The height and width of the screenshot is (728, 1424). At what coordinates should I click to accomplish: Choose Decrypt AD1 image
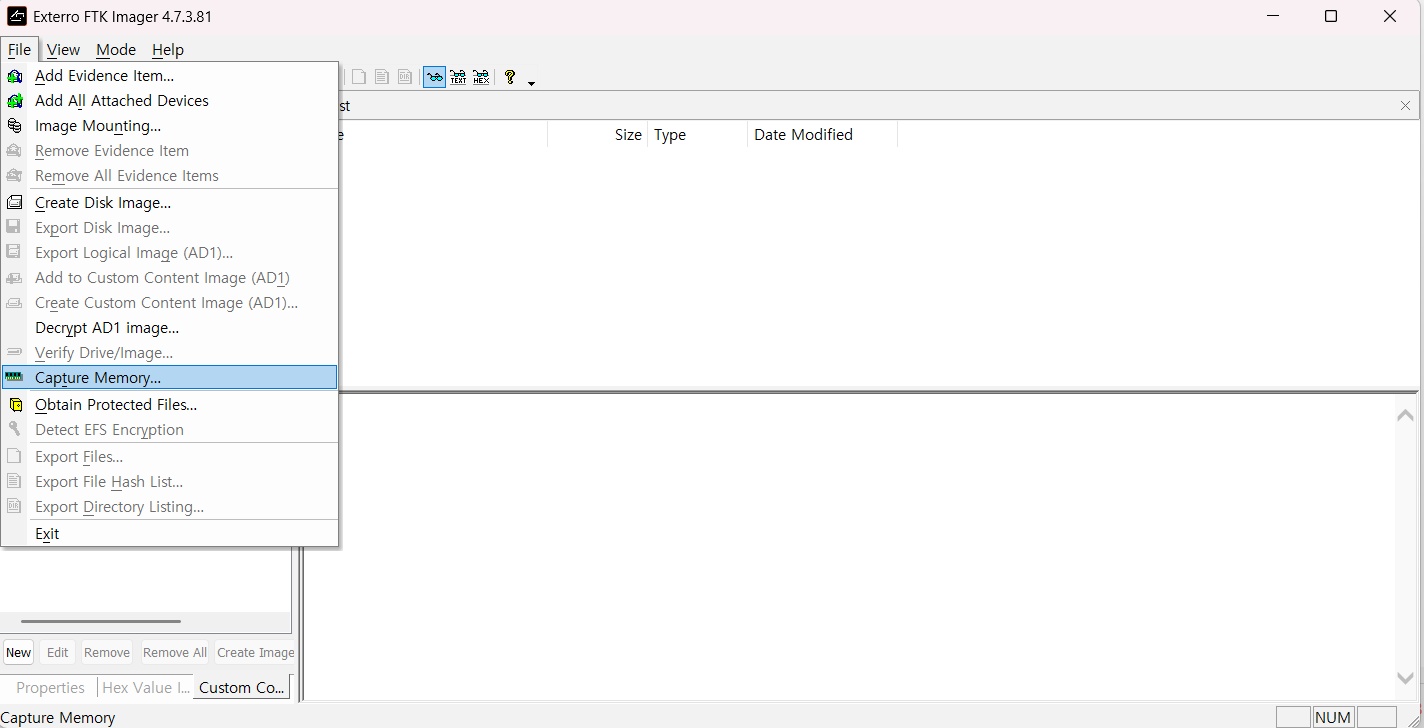[169, 328]
